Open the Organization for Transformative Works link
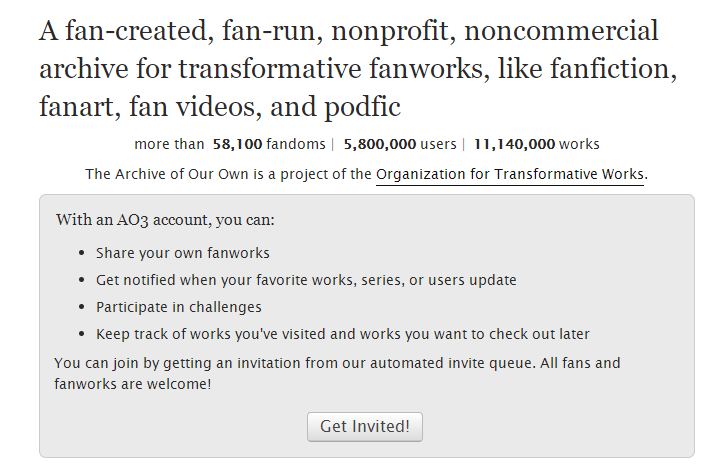 click(x=510, y=174)
